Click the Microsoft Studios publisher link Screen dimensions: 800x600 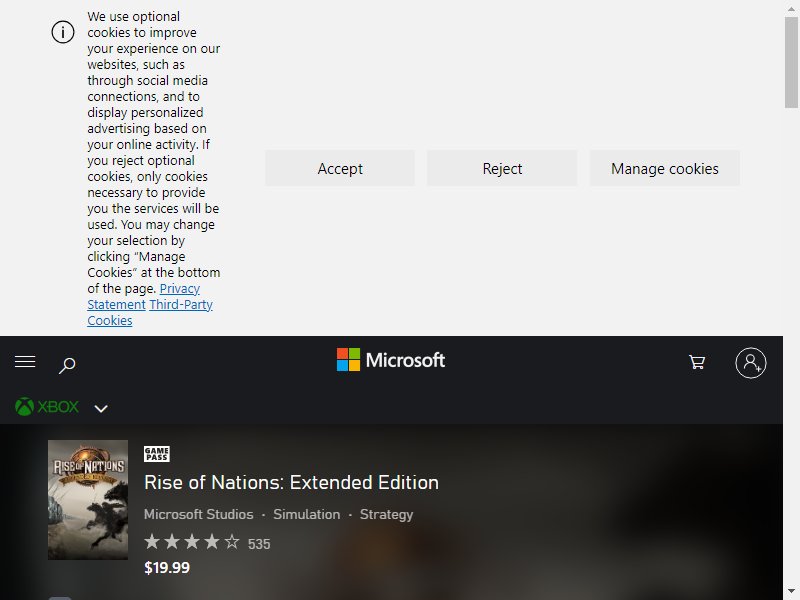(x=198, y=514)
